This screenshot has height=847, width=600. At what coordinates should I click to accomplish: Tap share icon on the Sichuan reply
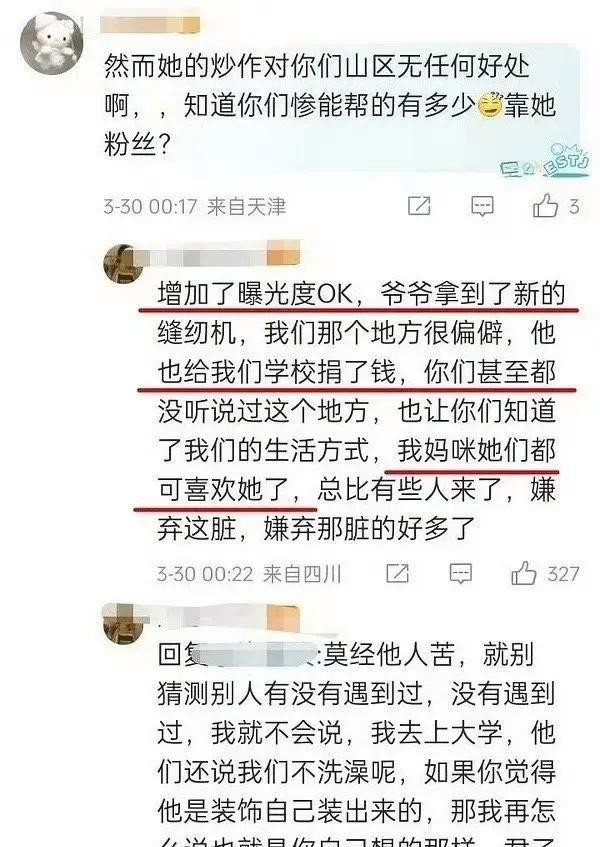coord(397,573)
